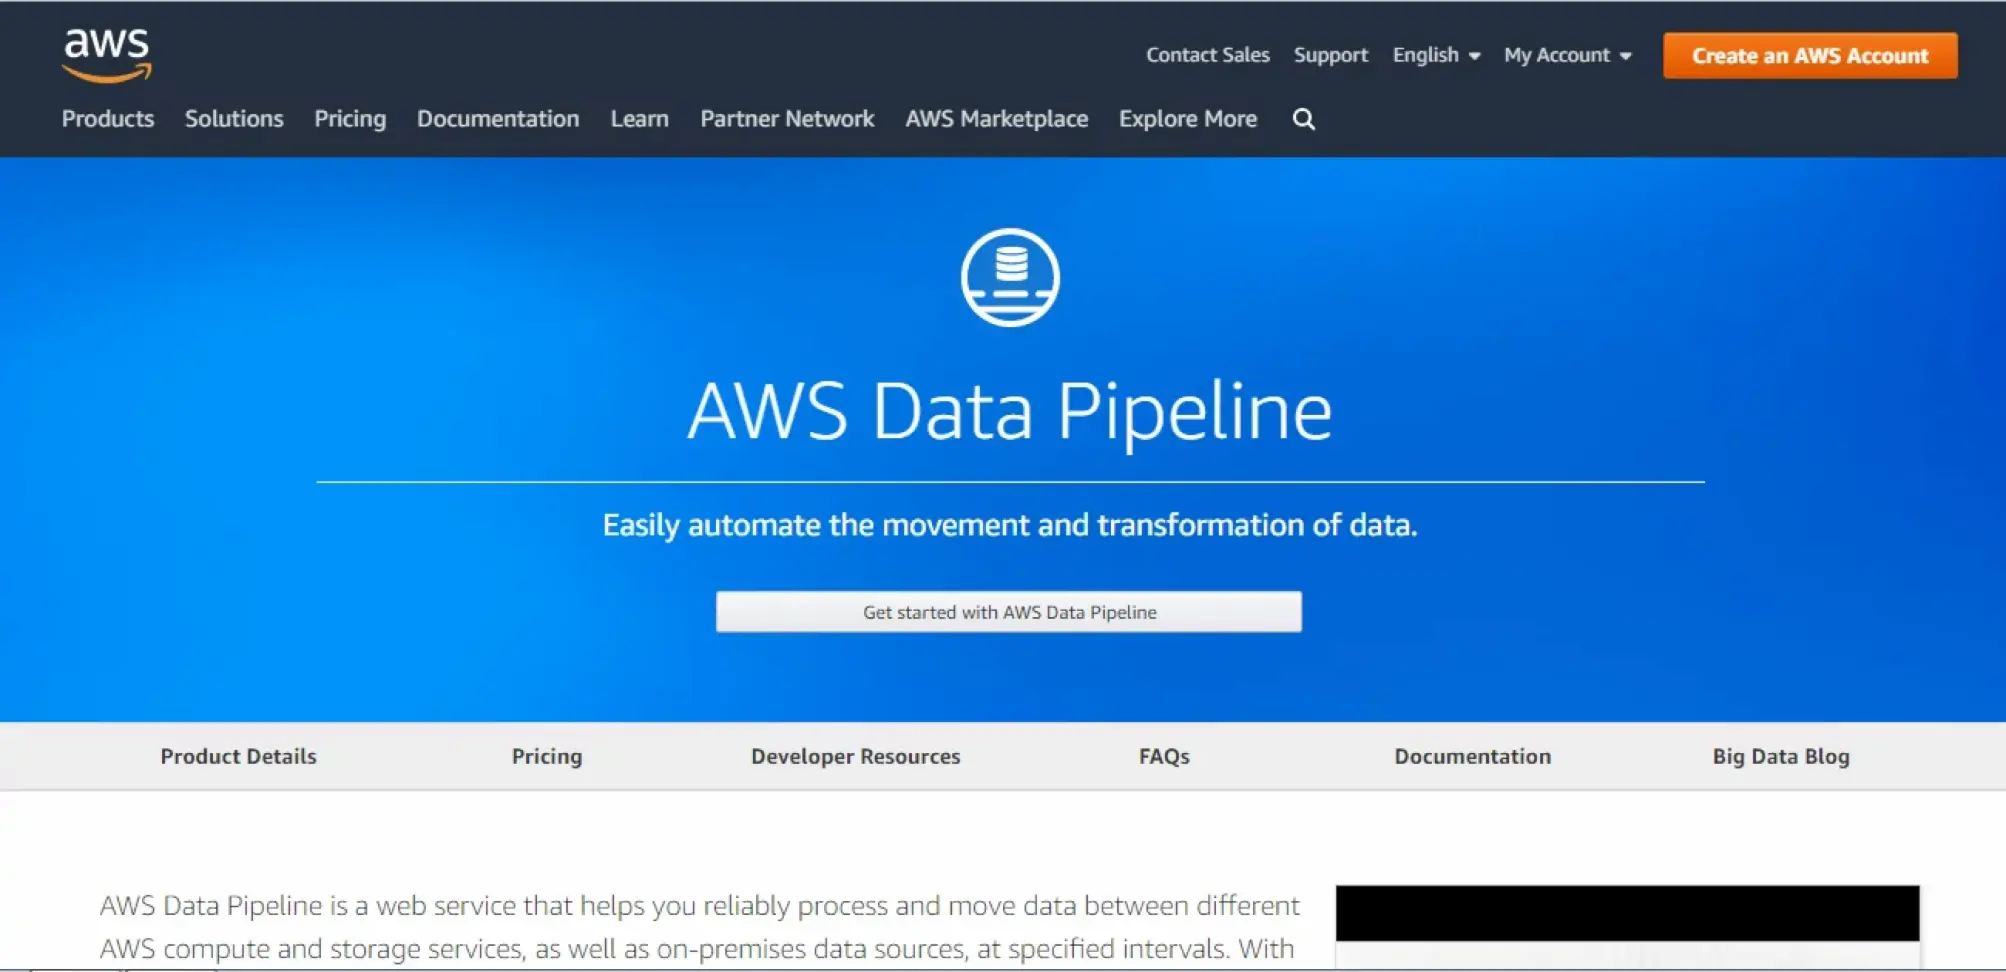Open the Partner Network menu

pyautogui.click(x=786, y=119)
